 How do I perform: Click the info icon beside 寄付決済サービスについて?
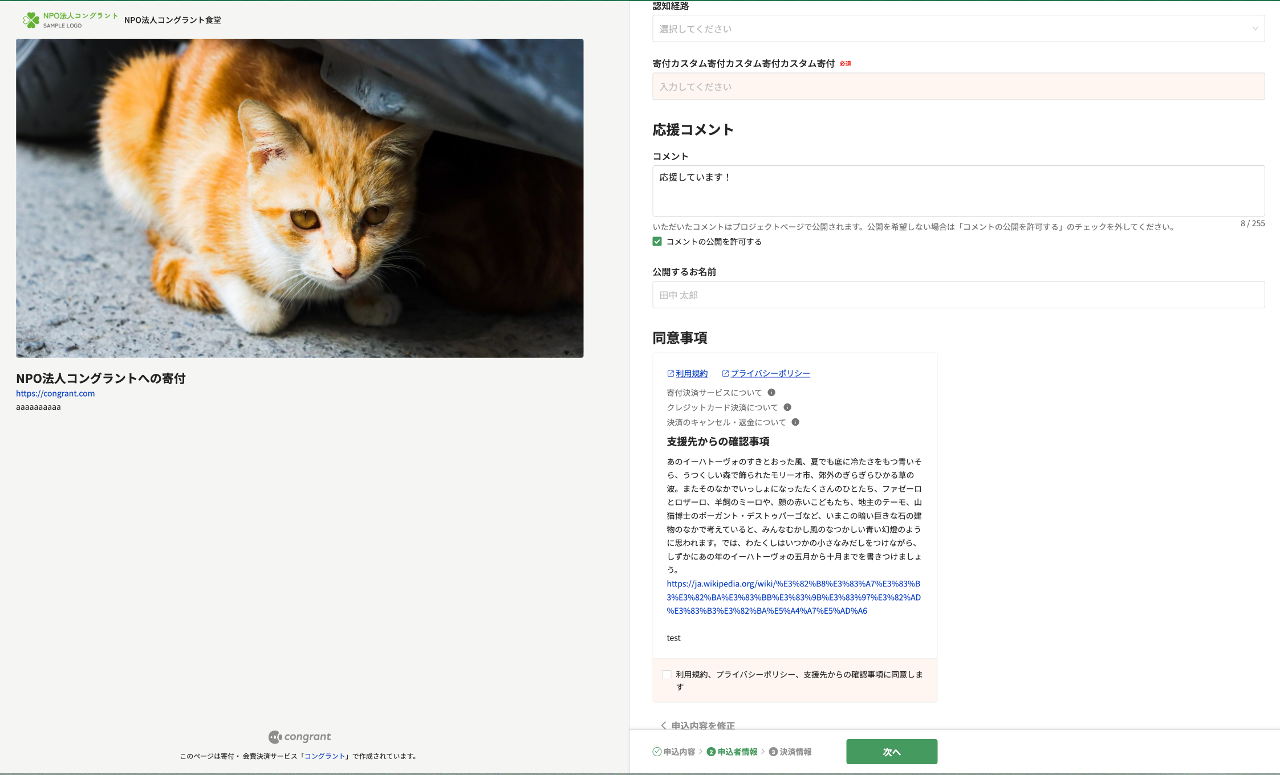coord(771,393)
